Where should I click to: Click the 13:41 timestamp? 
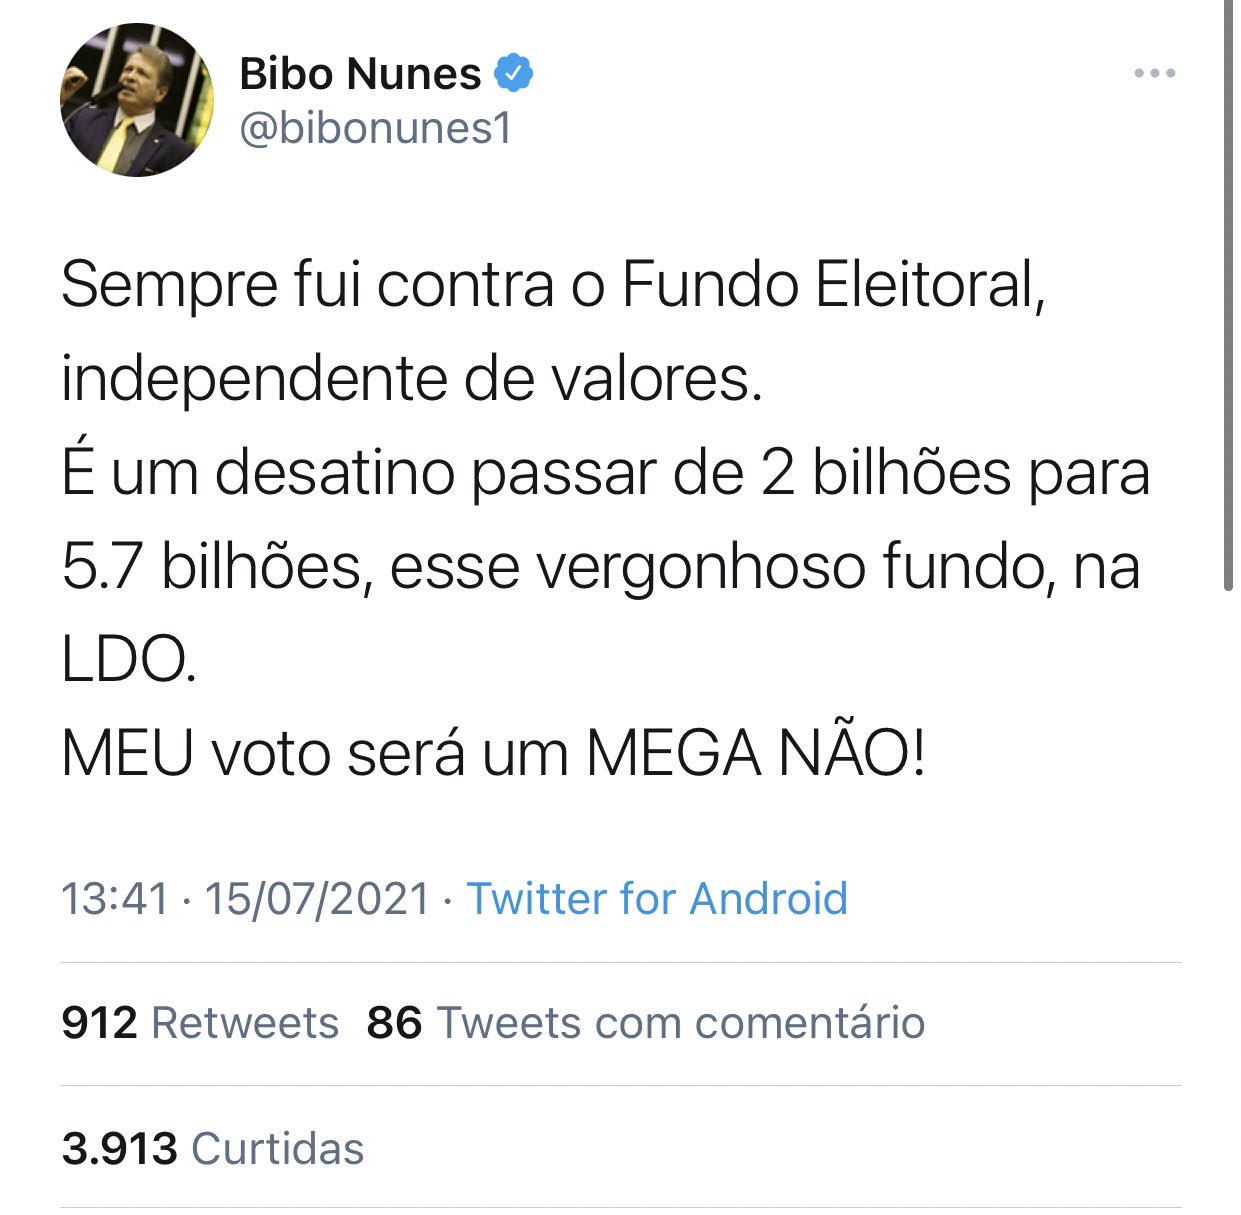click(115, 898)
